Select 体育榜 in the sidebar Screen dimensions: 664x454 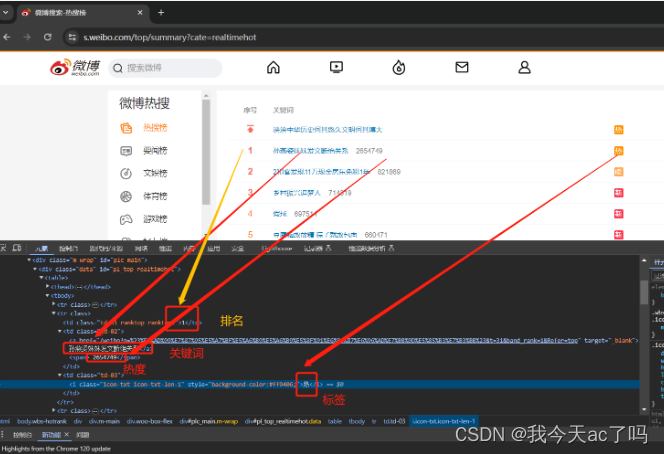pyautogui.click(x=155, y=196)
